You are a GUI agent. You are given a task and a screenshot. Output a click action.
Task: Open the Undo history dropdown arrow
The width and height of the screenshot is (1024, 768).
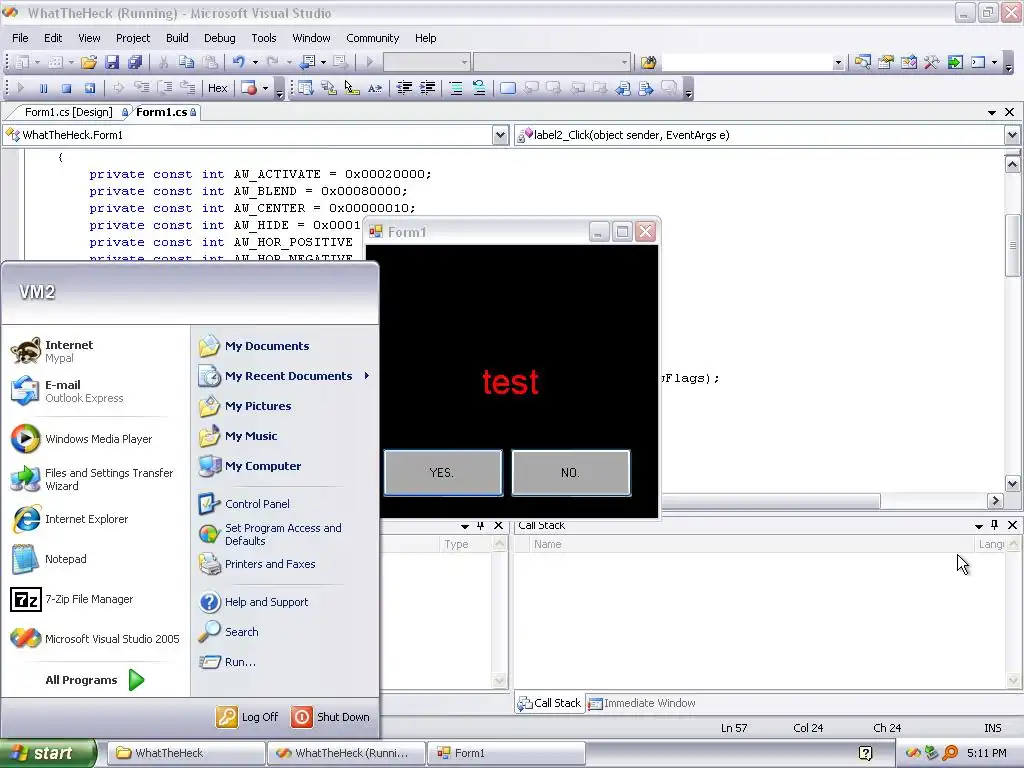click(x=255, y=63)
